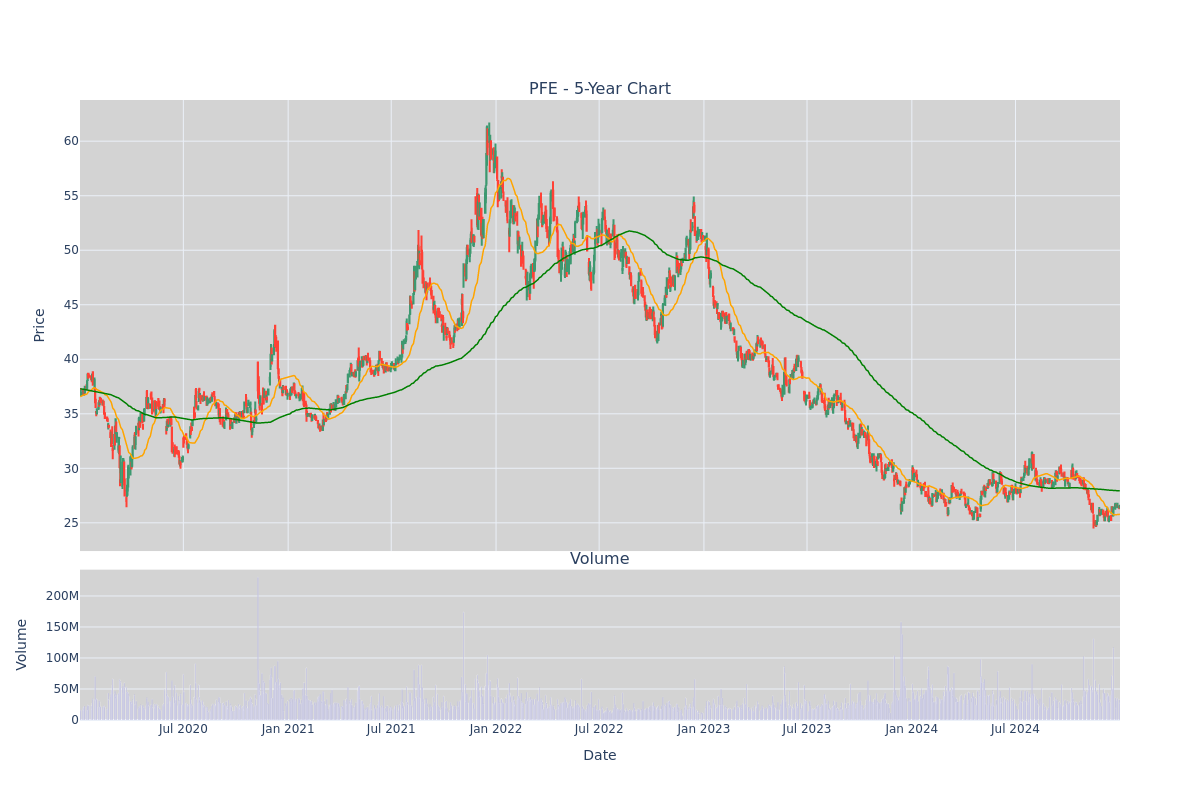Select the "Jul 2022" date tick label
This screenshot has width=1200, height=800.
[599, 729]
